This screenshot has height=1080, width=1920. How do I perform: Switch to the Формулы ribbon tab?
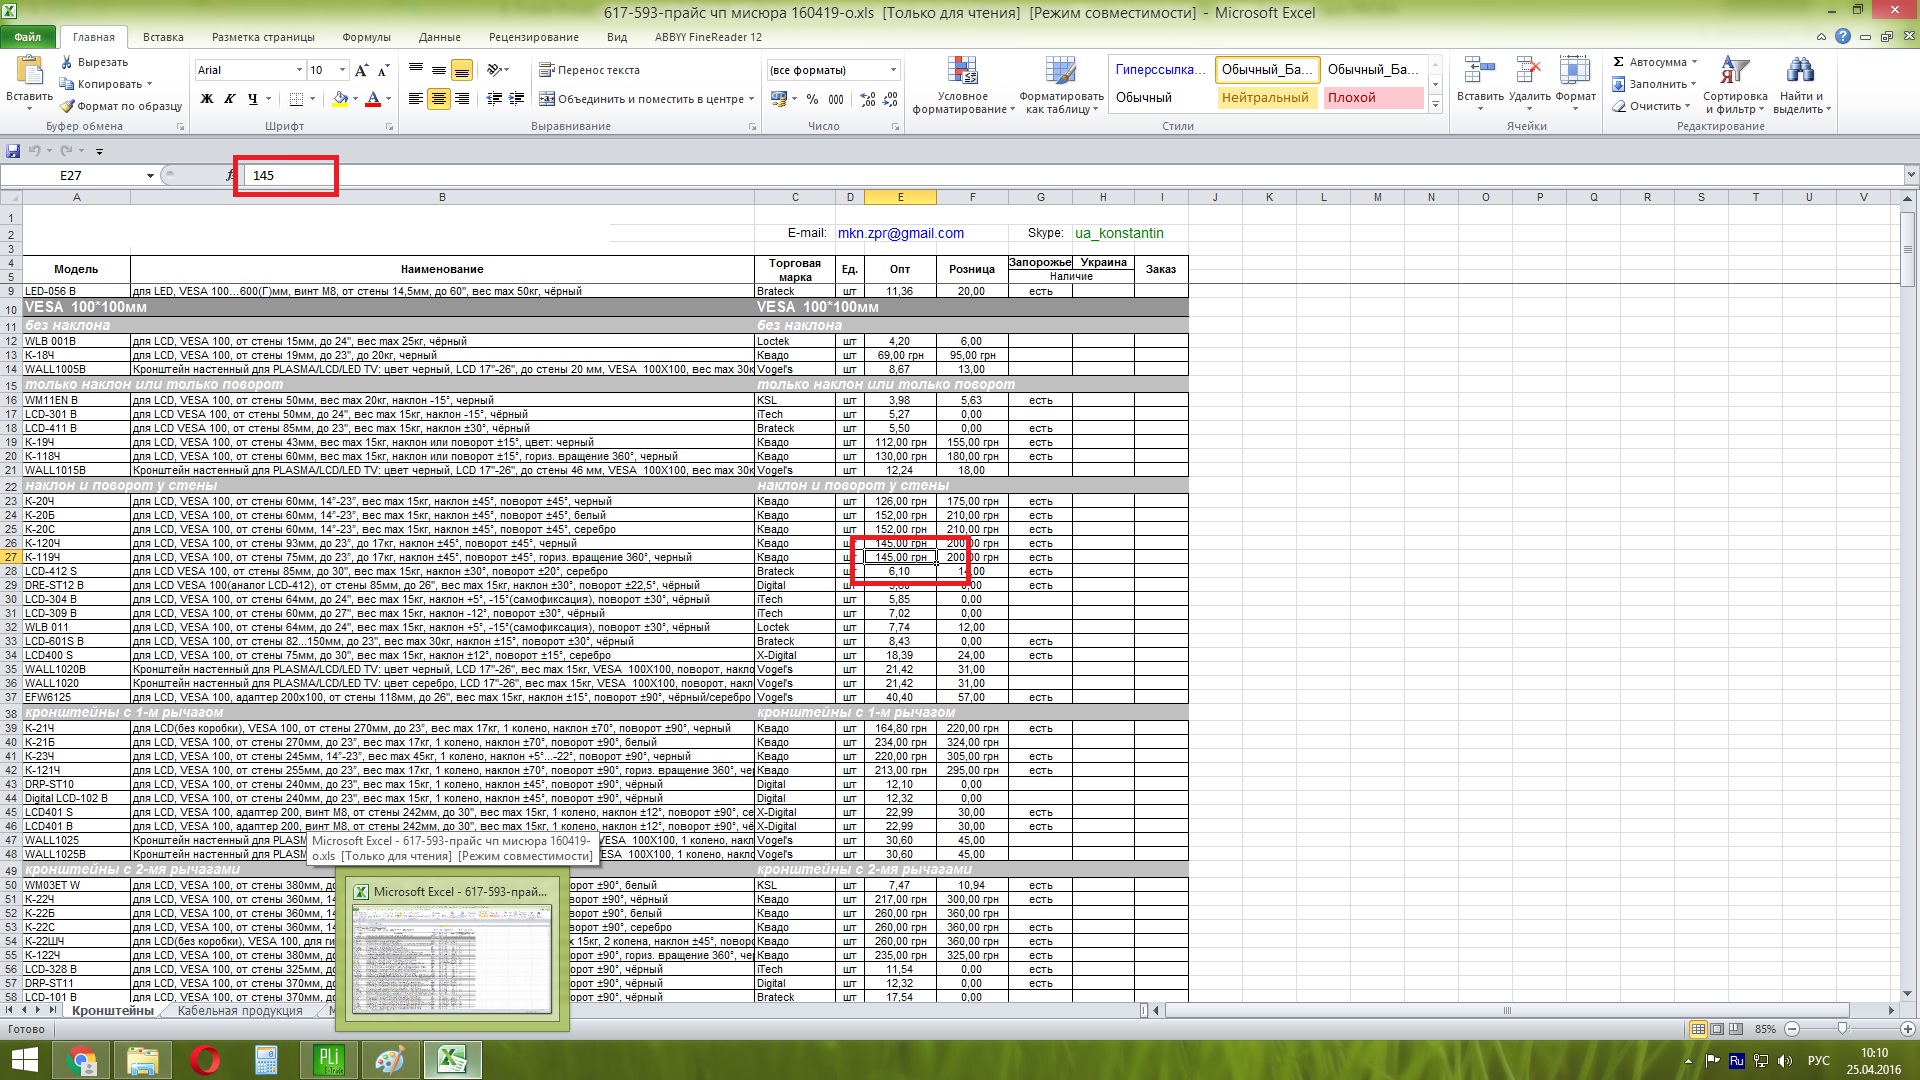(x=366, y=37)
